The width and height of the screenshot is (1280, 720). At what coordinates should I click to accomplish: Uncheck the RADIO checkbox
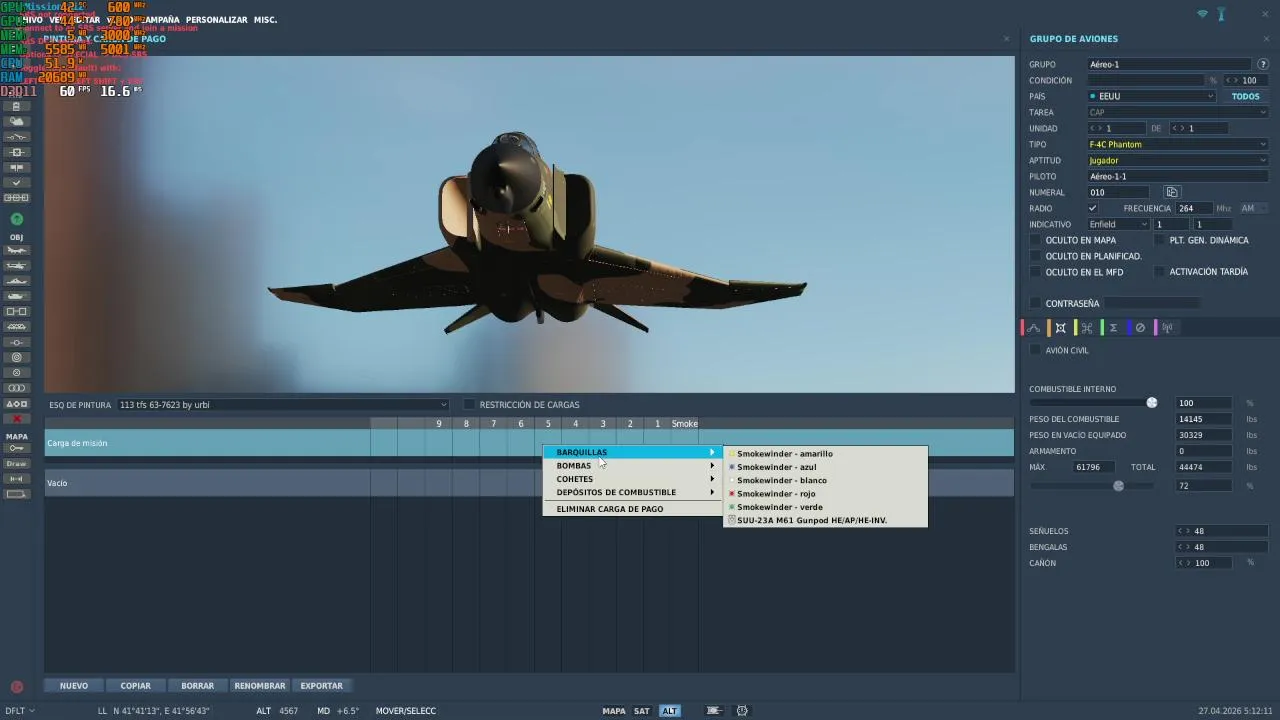tap(1093, 208)
